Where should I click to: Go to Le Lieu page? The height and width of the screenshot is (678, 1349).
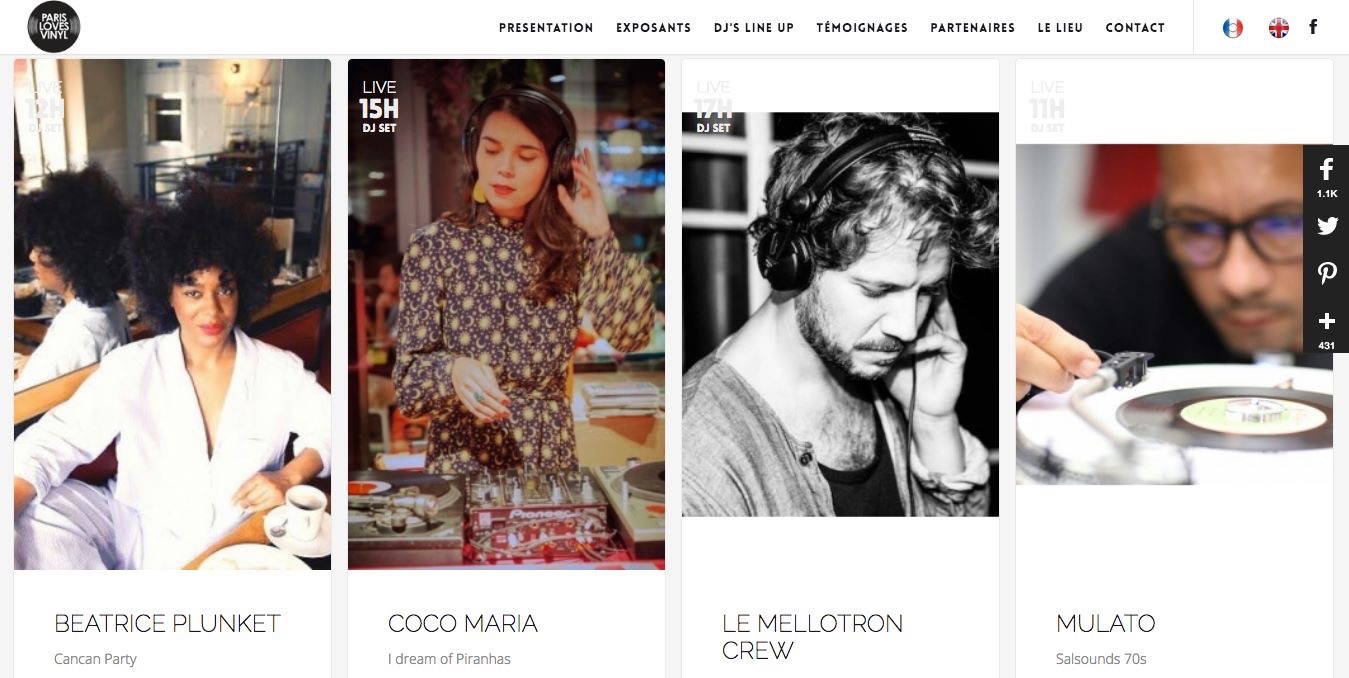coord(1060,28)
